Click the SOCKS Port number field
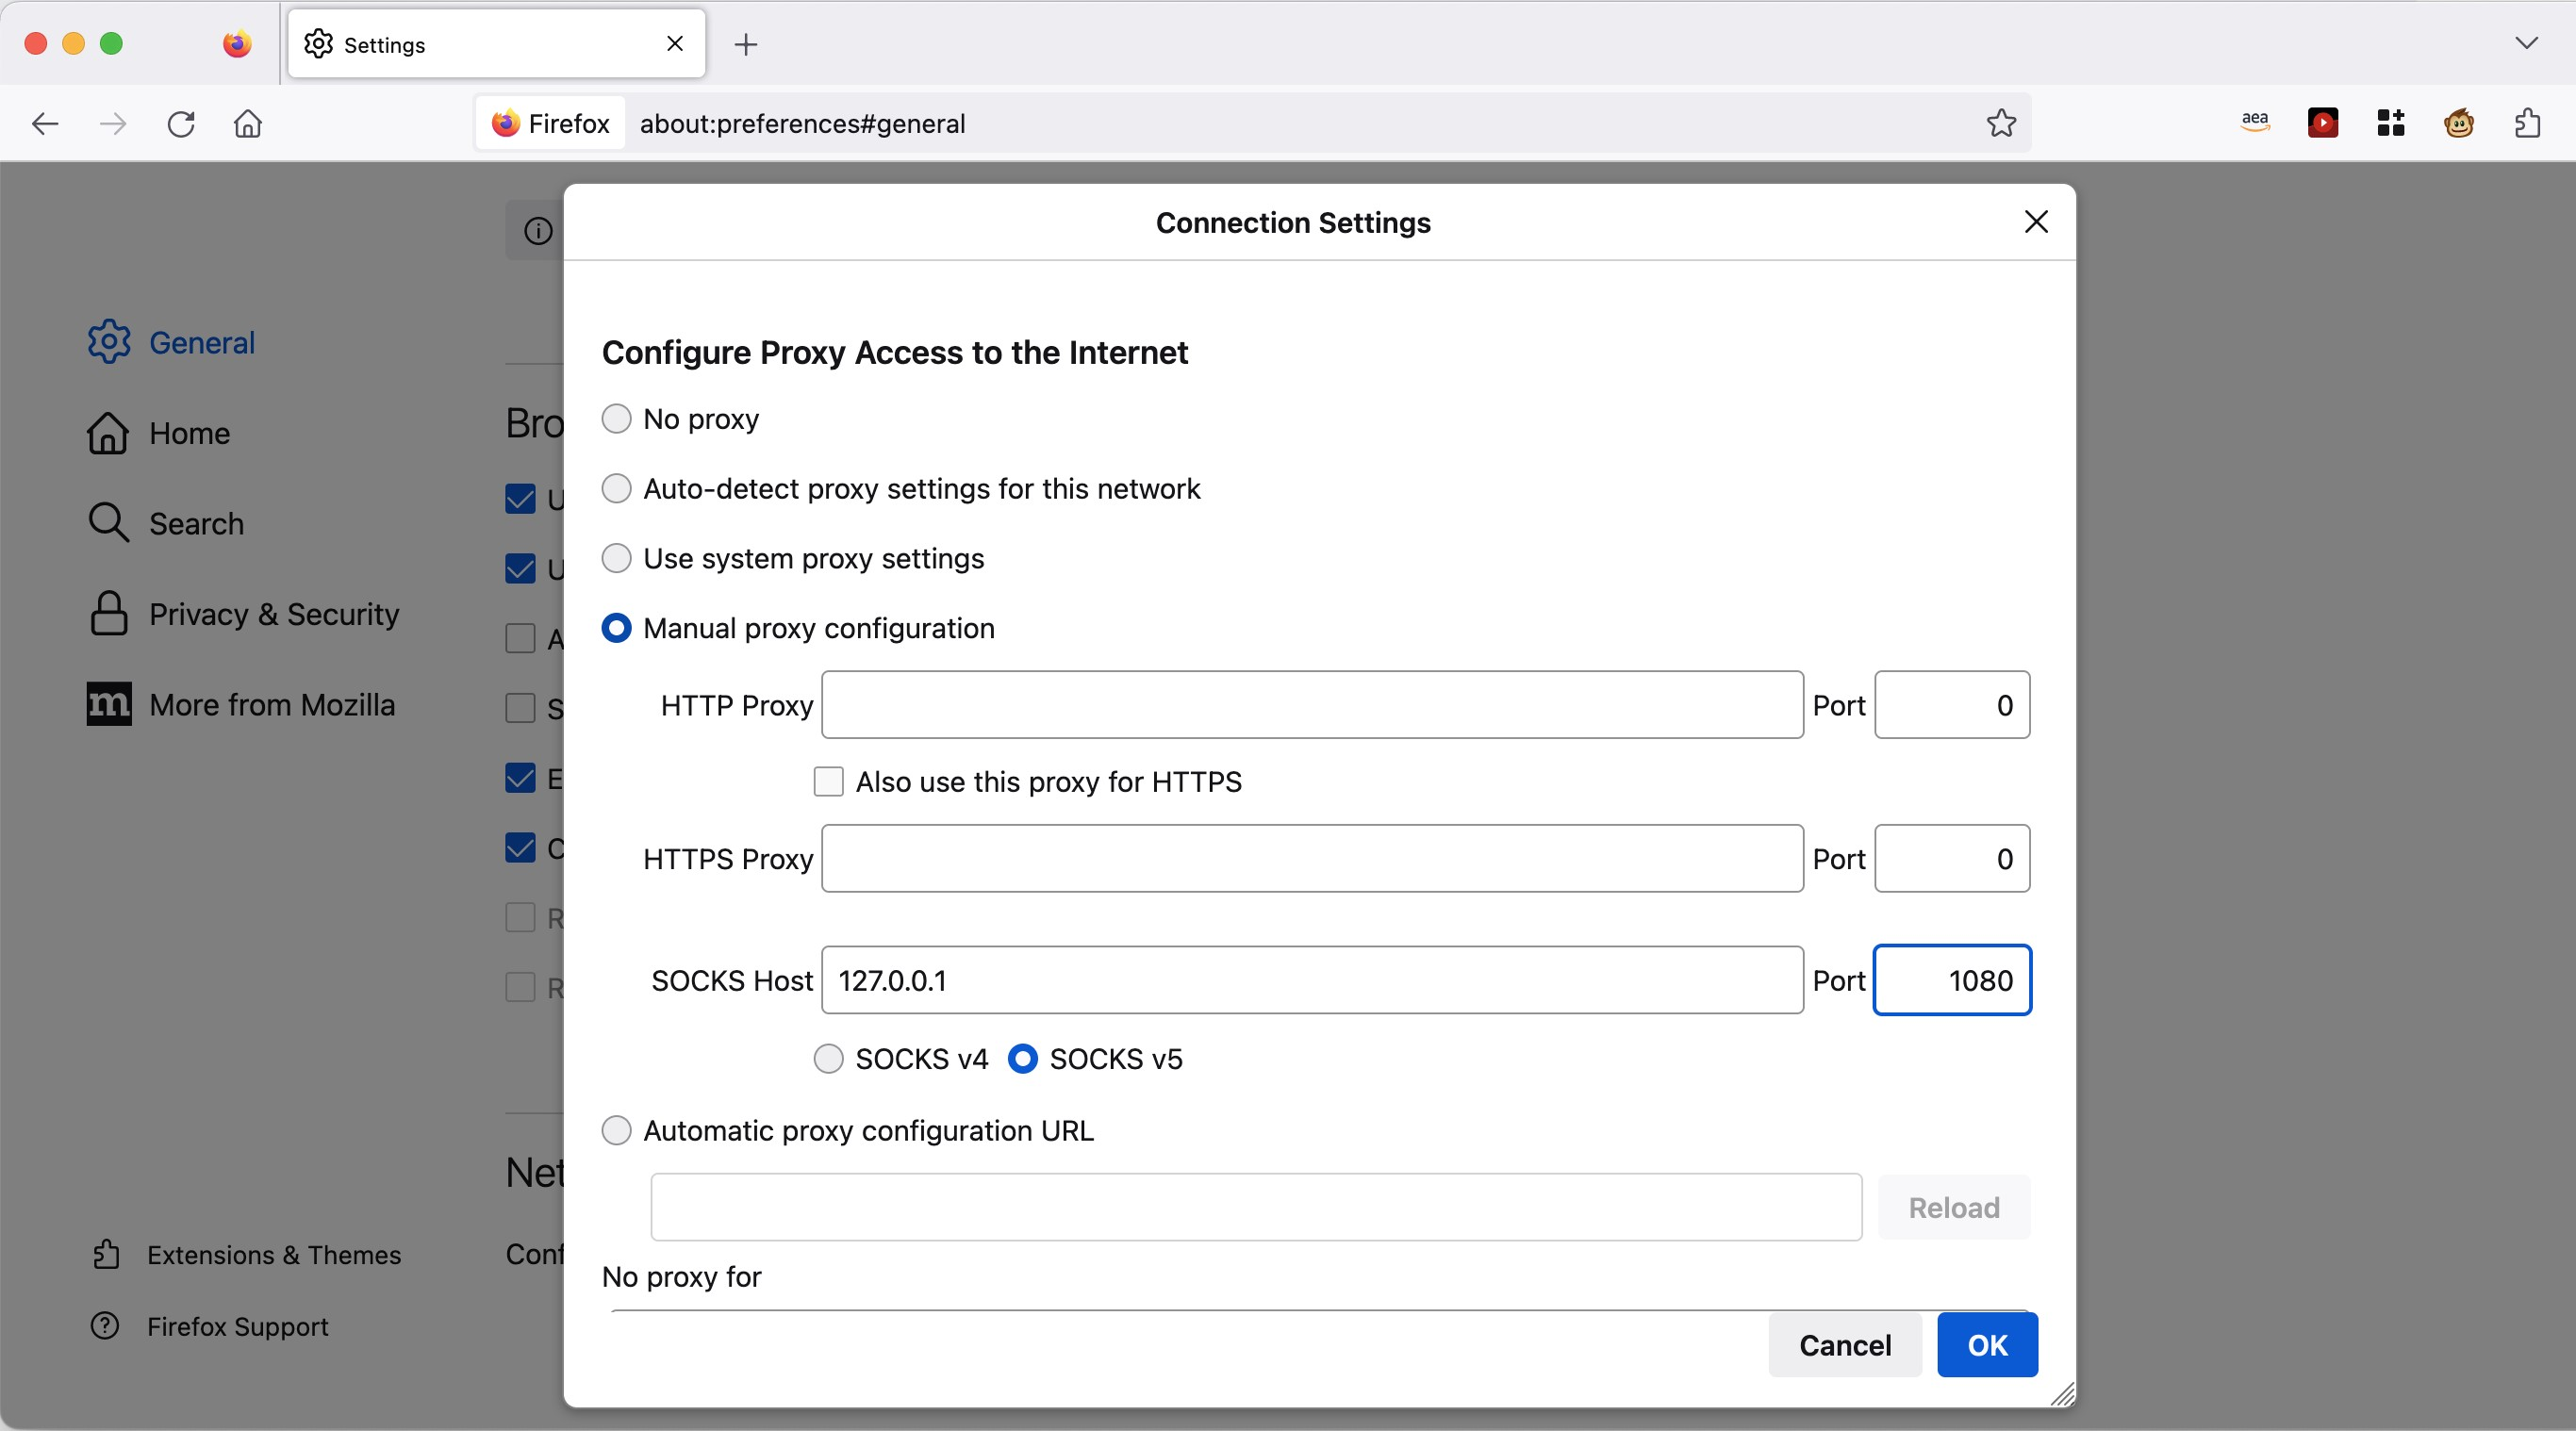The image size is (2576, 1431). click(1952, 979)
